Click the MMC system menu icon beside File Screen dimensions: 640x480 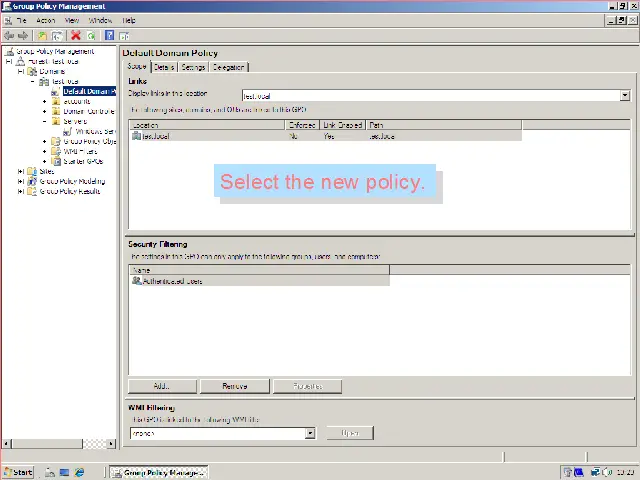click(8, 20)
